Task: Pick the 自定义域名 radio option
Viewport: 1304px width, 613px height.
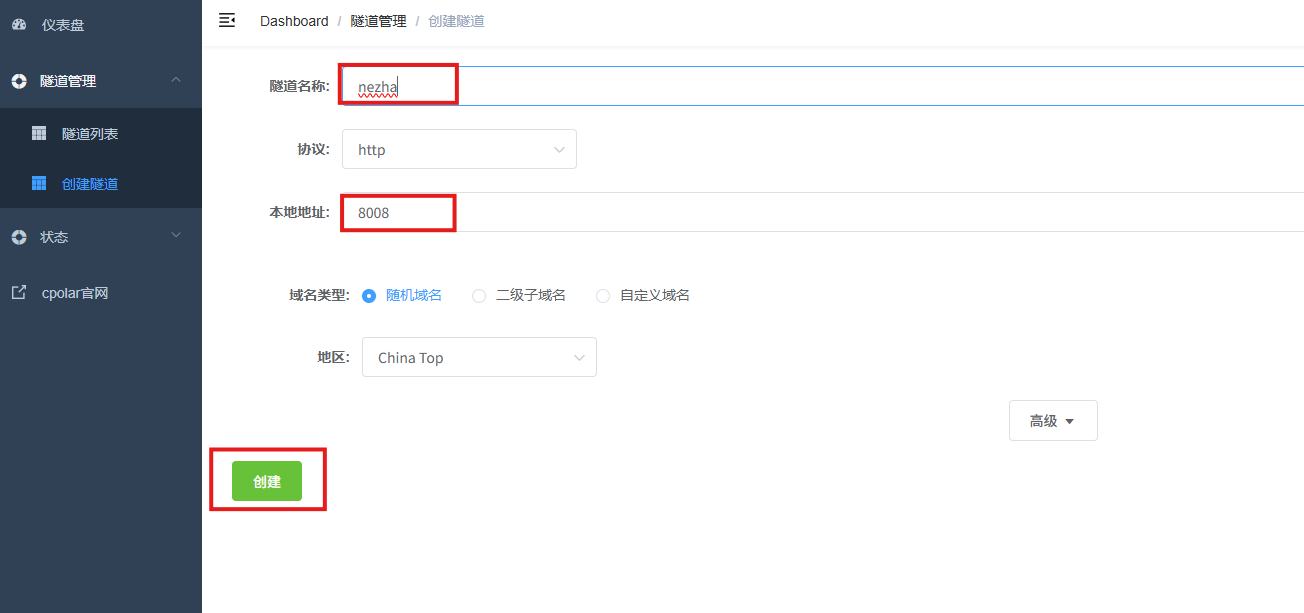Action: point(603,295)
